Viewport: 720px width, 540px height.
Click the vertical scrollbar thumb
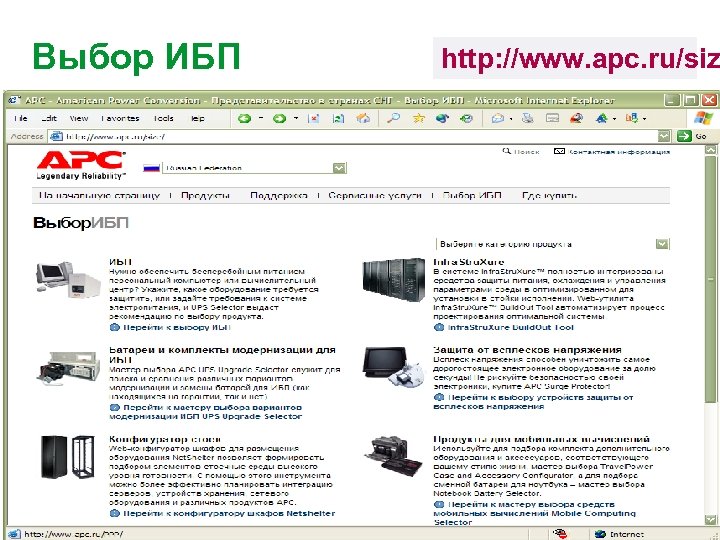(710, 280)
